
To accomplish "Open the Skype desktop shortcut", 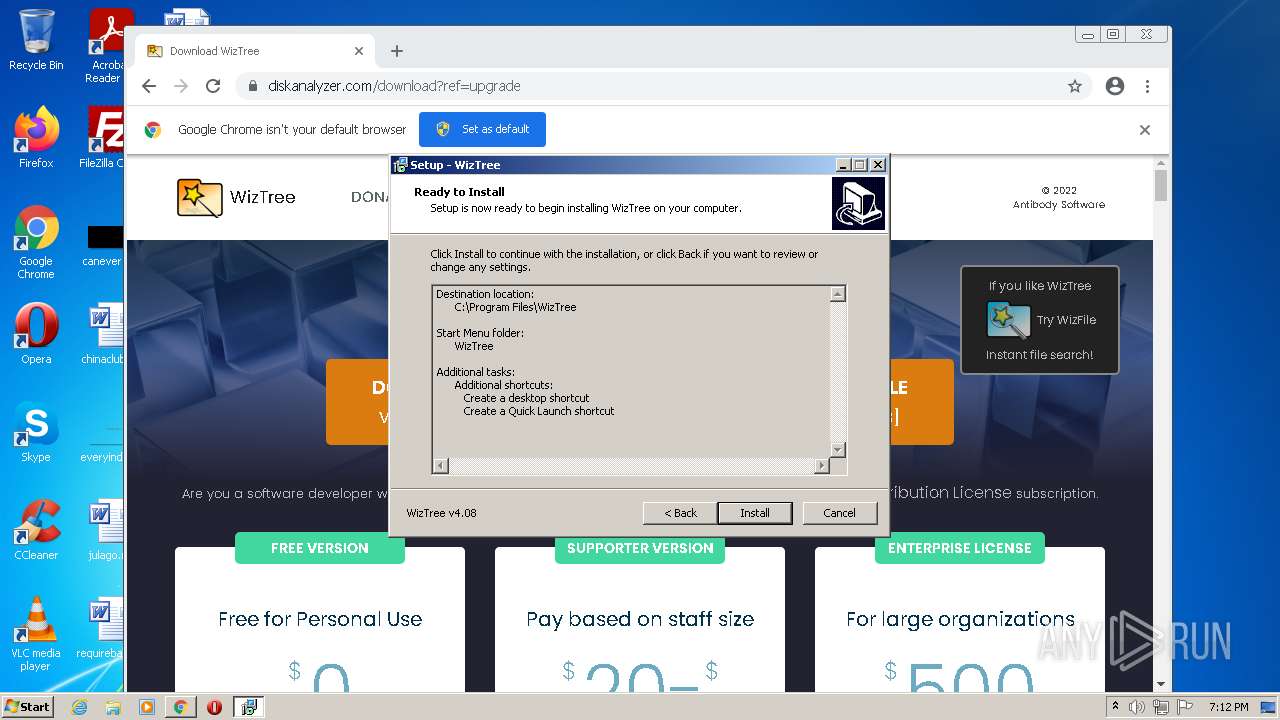I will (x=36, y=432).
